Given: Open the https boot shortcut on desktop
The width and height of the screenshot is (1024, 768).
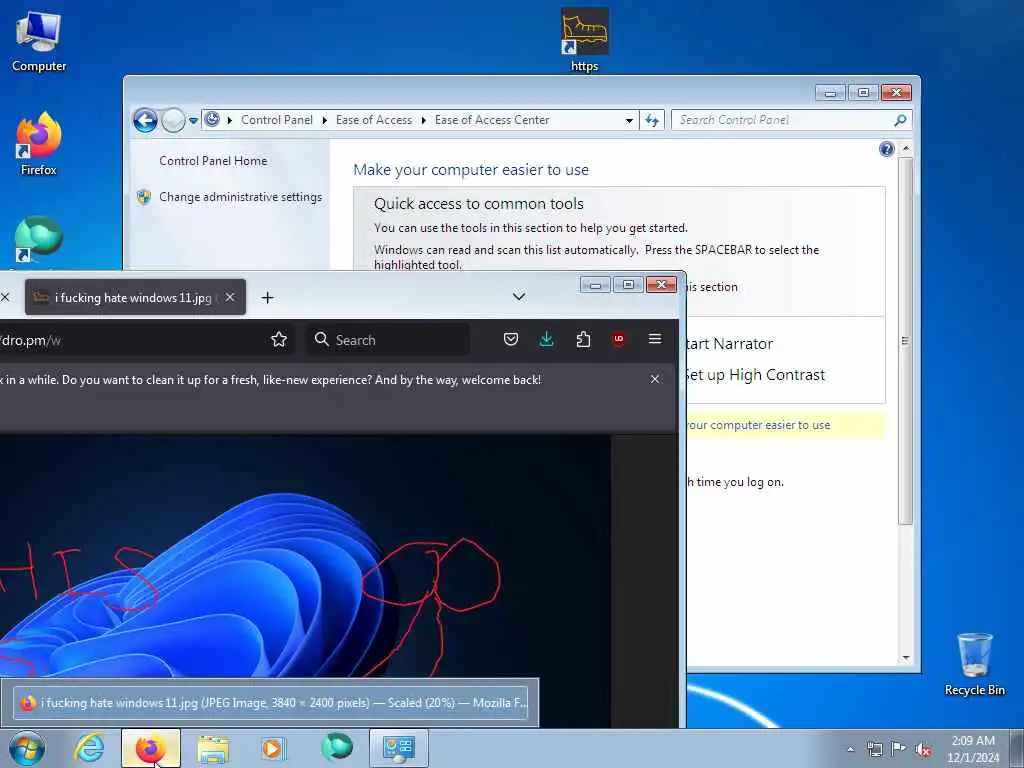Looking at the screenshot, I should [584, 39].
